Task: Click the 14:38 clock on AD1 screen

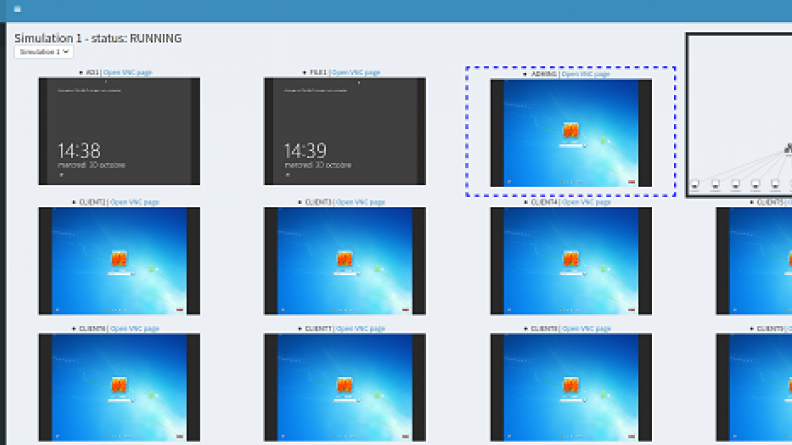Action: pos(79,151)
